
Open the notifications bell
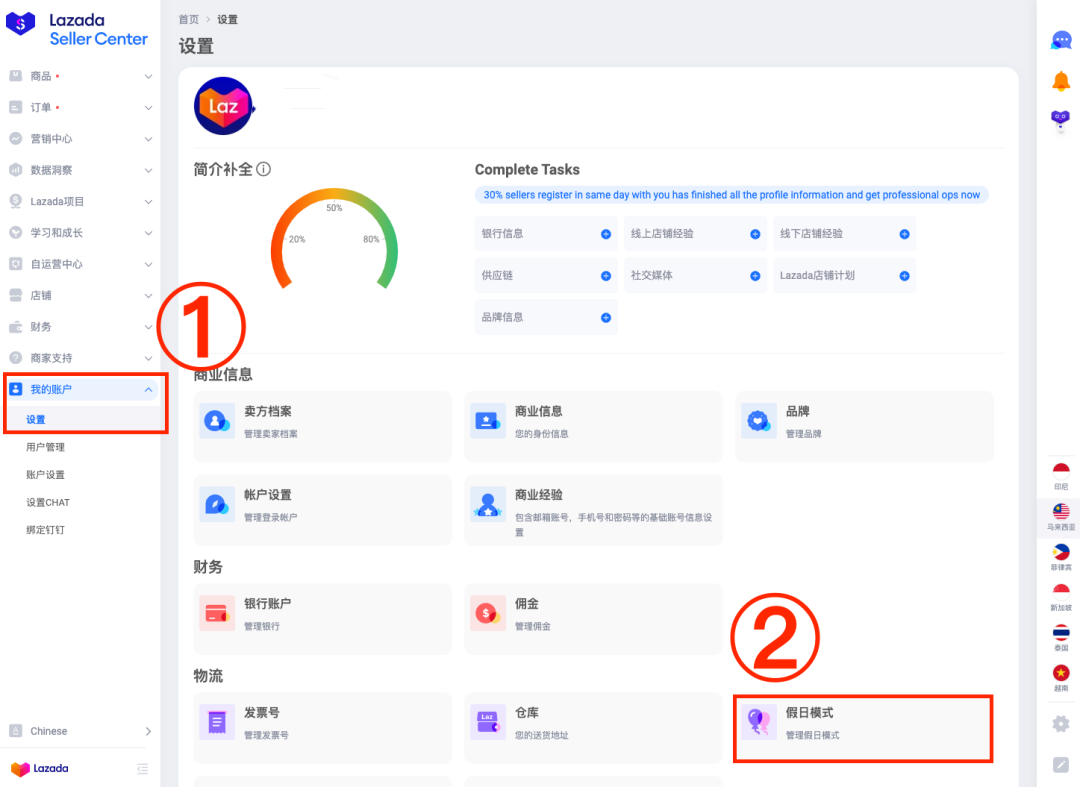coord(1061,81)
